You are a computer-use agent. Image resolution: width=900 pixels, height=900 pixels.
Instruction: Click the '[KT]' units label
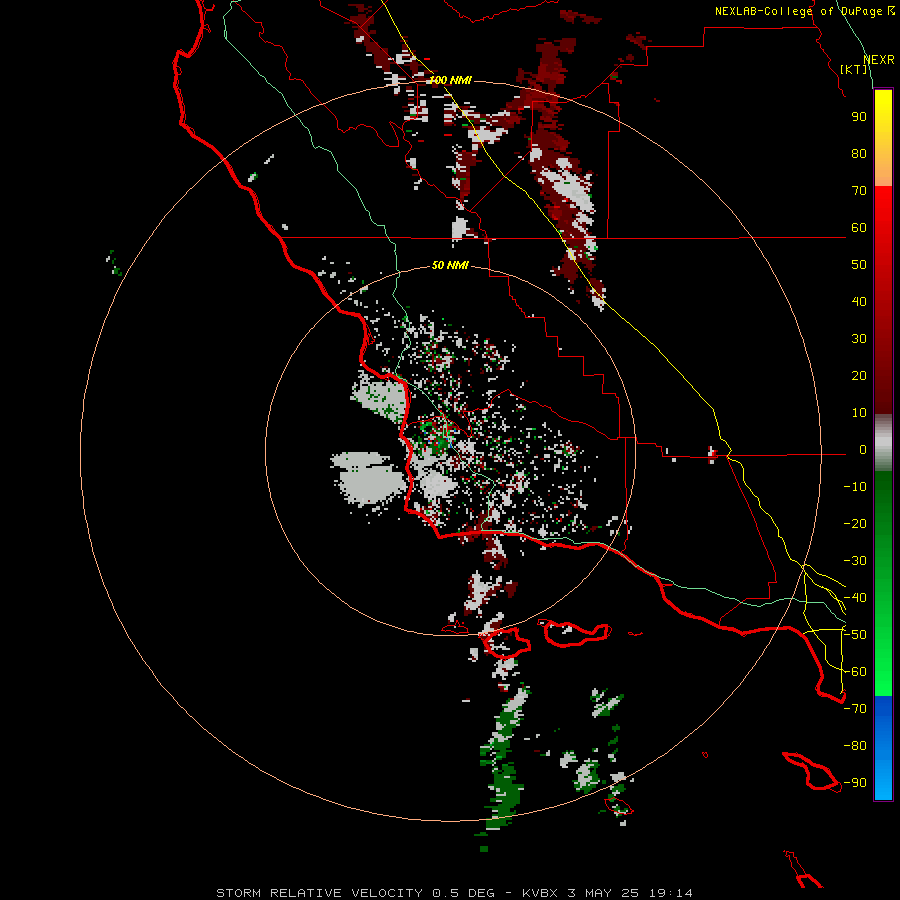pos(854,69)
